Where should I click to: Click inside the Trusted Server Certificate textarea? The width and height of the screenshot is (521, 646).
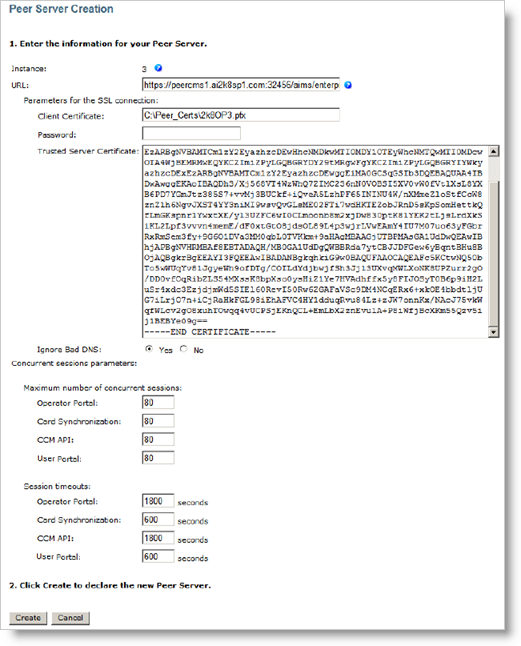pos(315,241)
